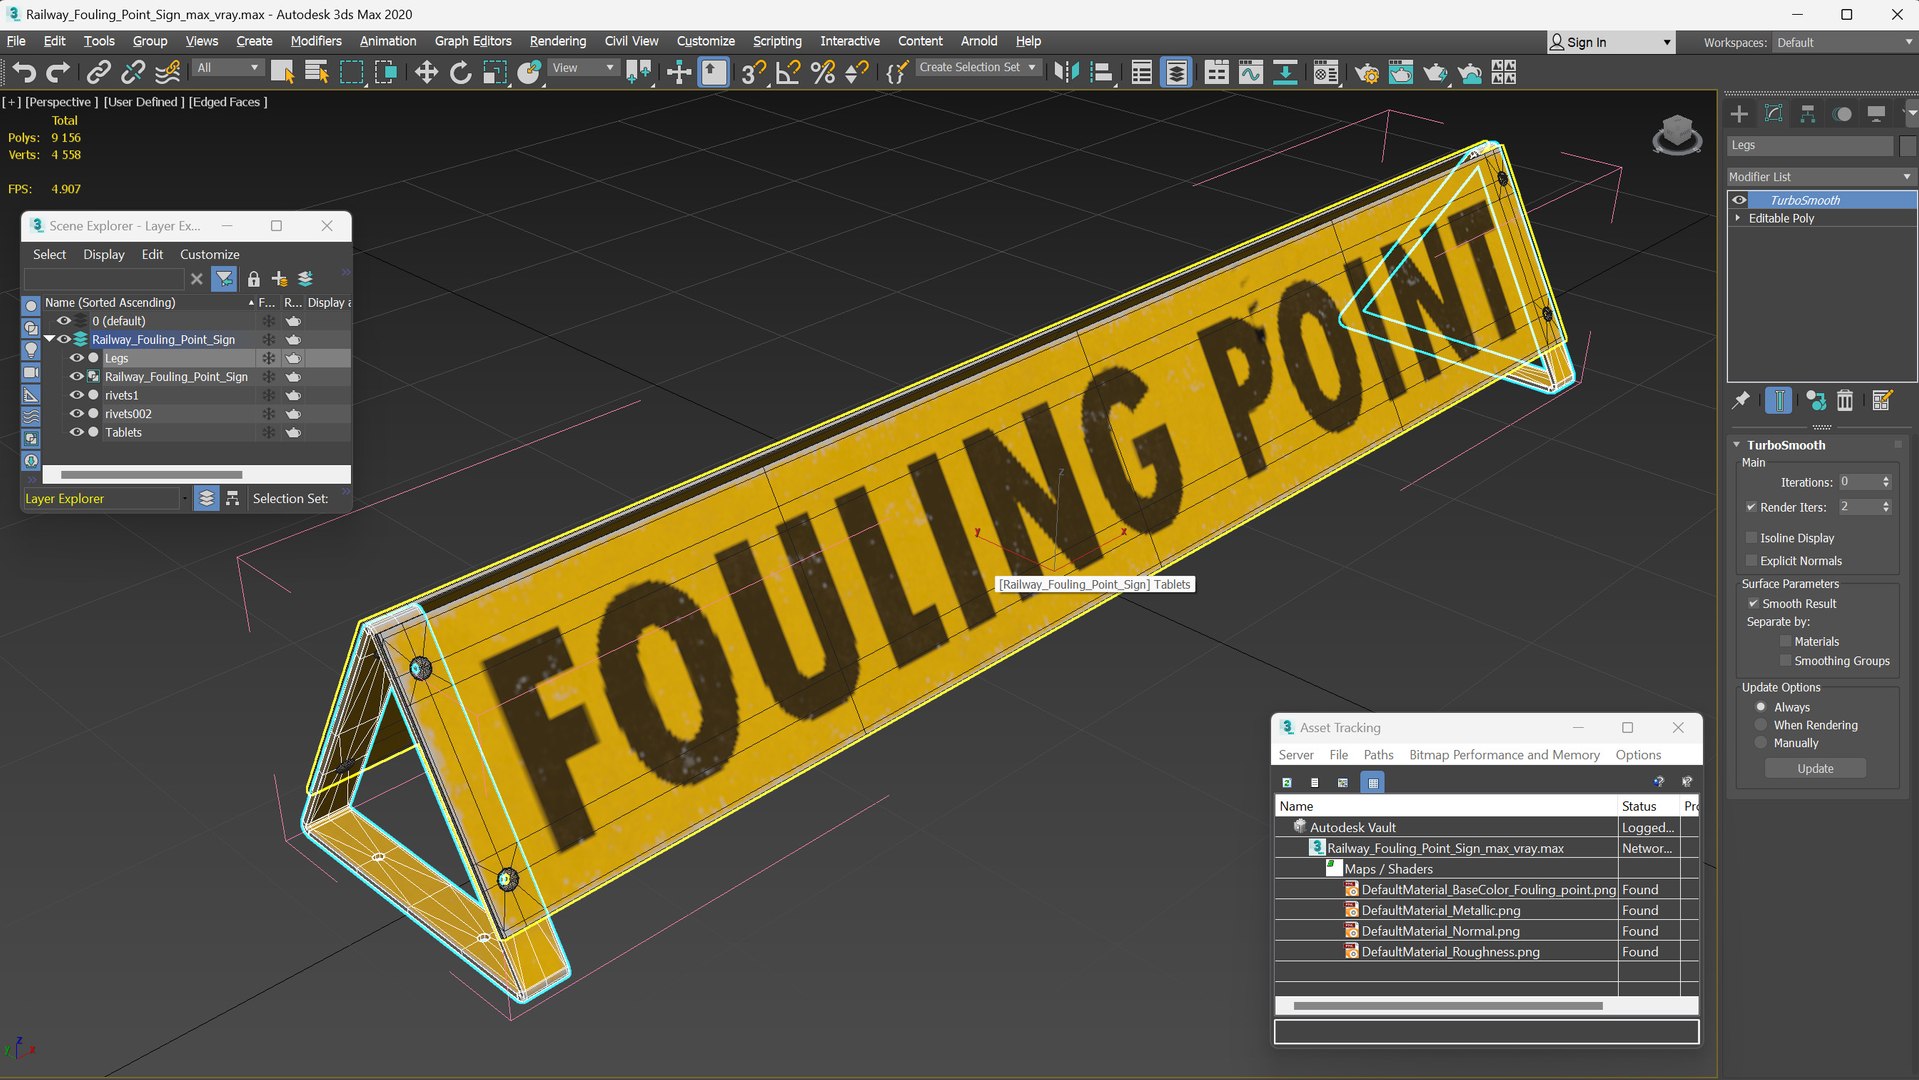Open the Workspaces Default dropdown
1919x1080 pixels.
1844,42
